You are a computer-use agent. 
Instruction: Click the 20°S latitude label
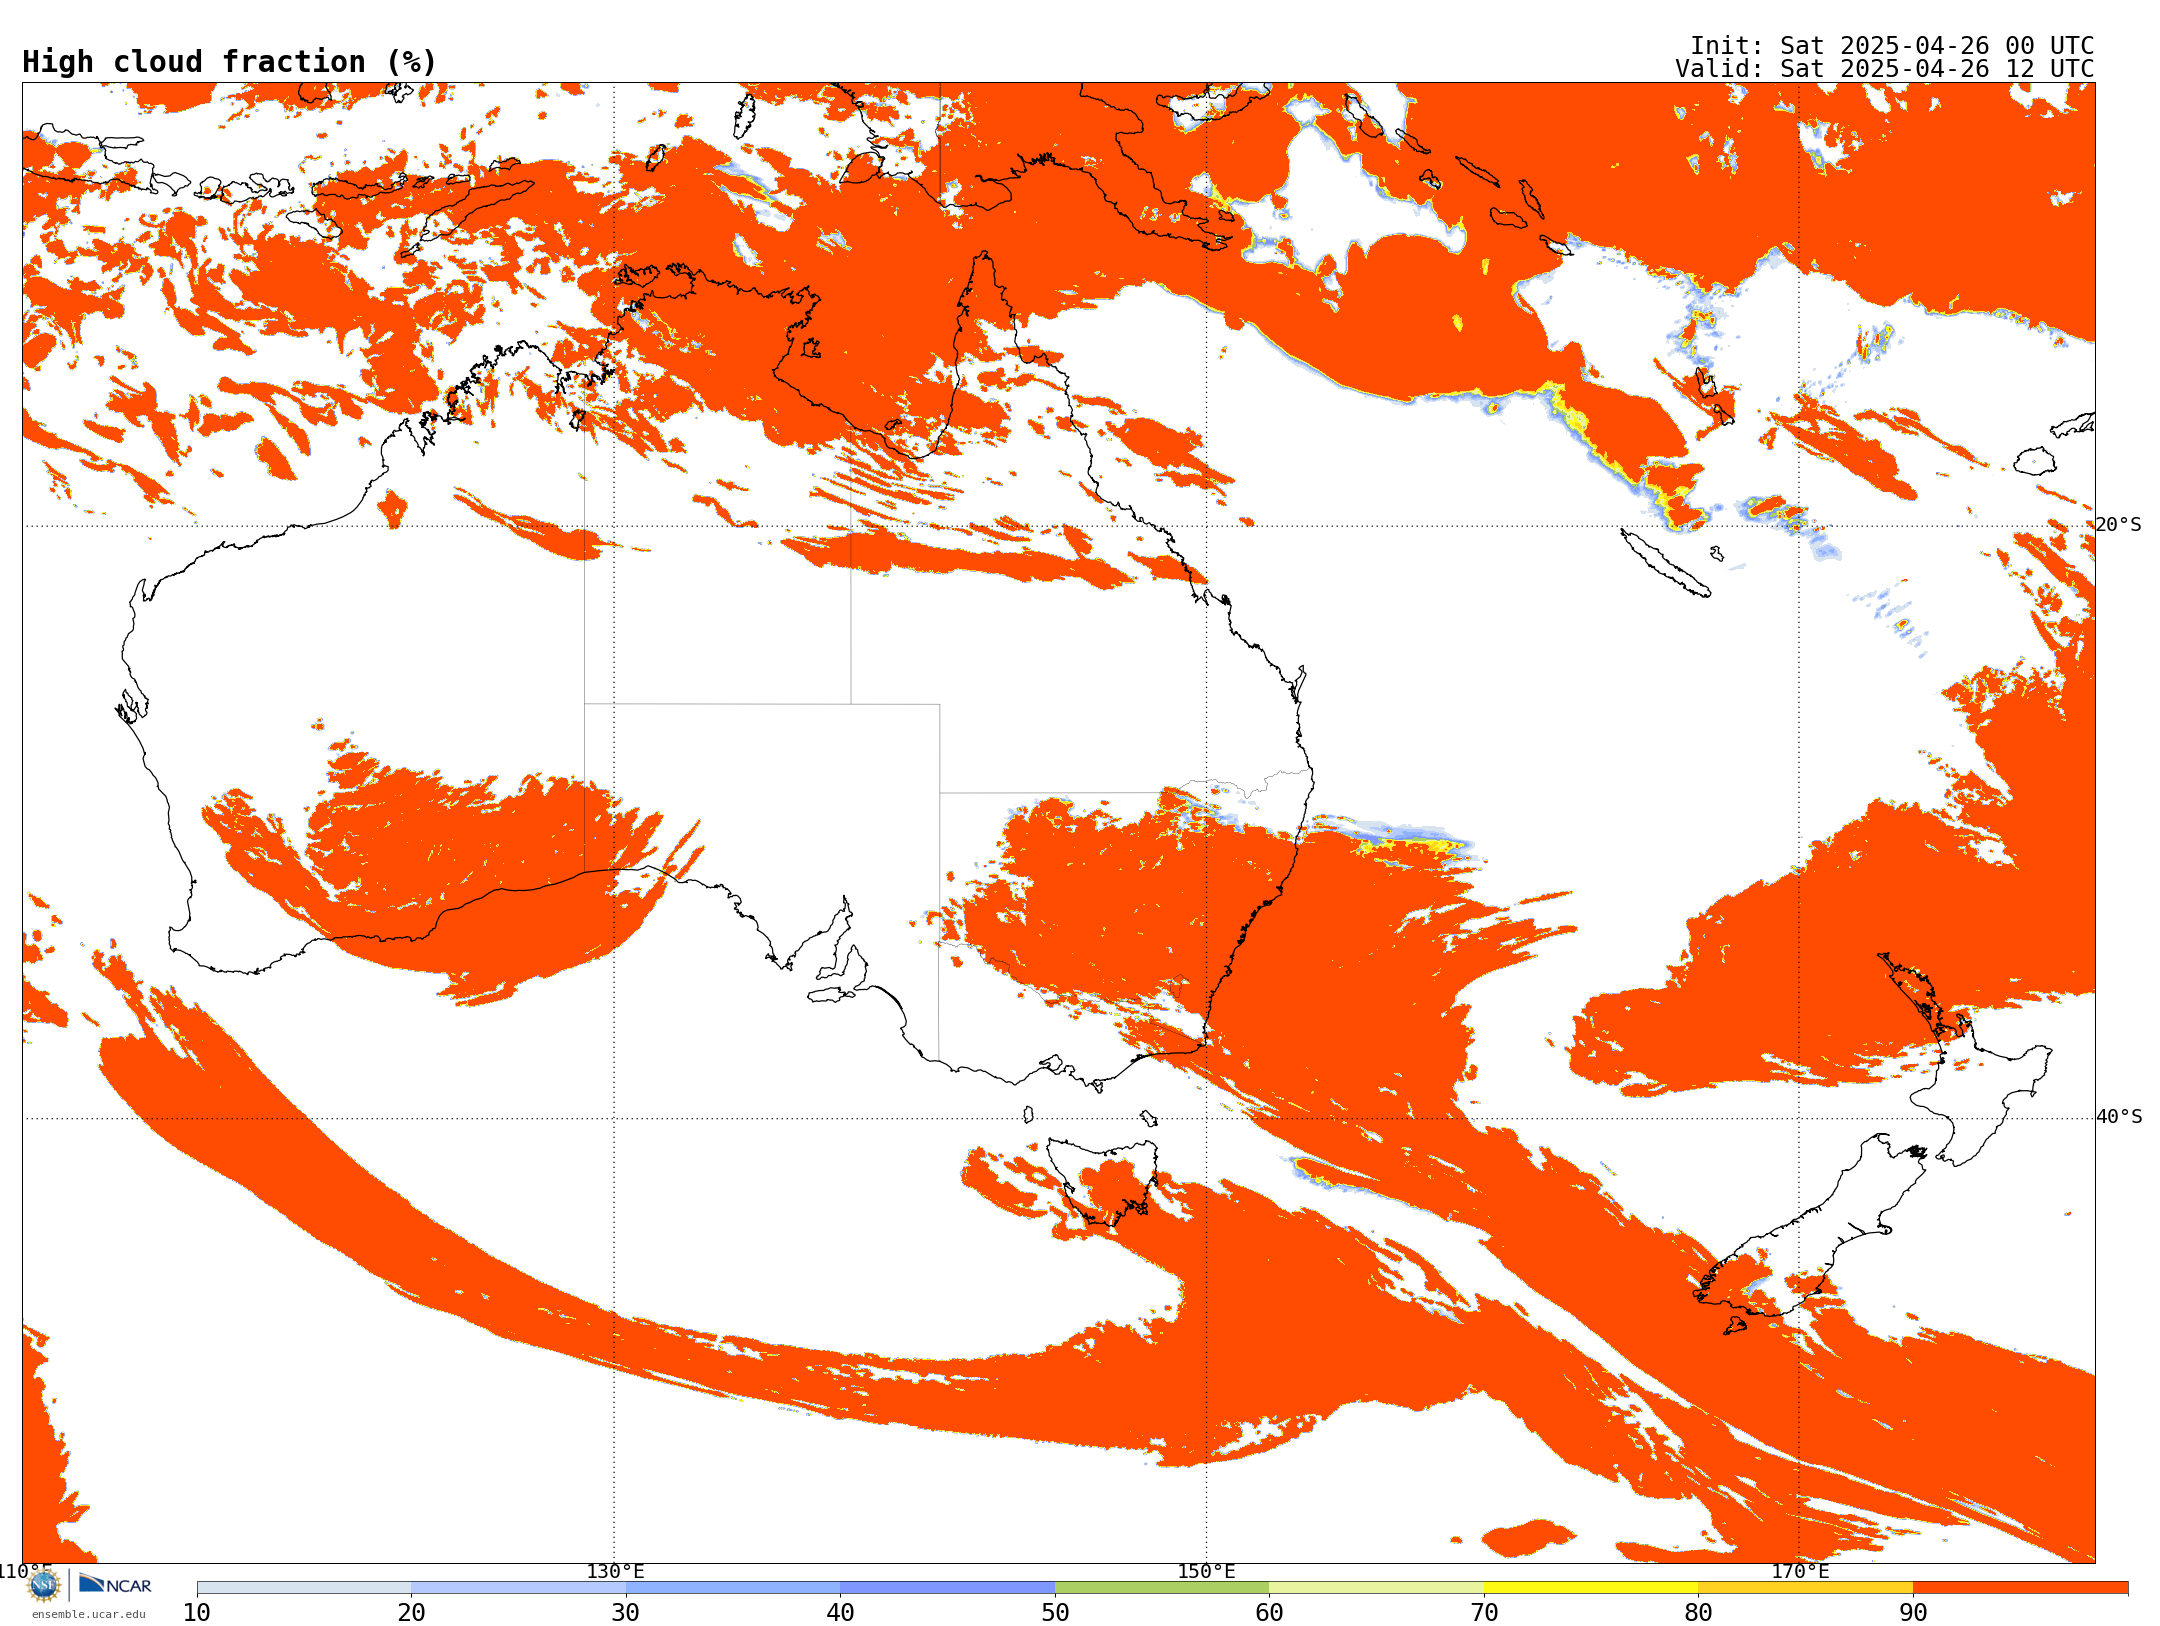(x=2118, y=525)
